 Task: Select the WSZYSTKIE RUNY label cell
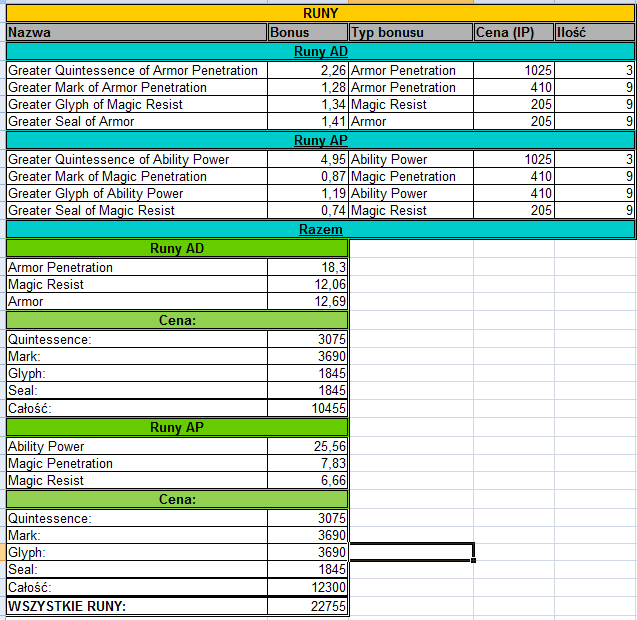[x=137, y=606]
